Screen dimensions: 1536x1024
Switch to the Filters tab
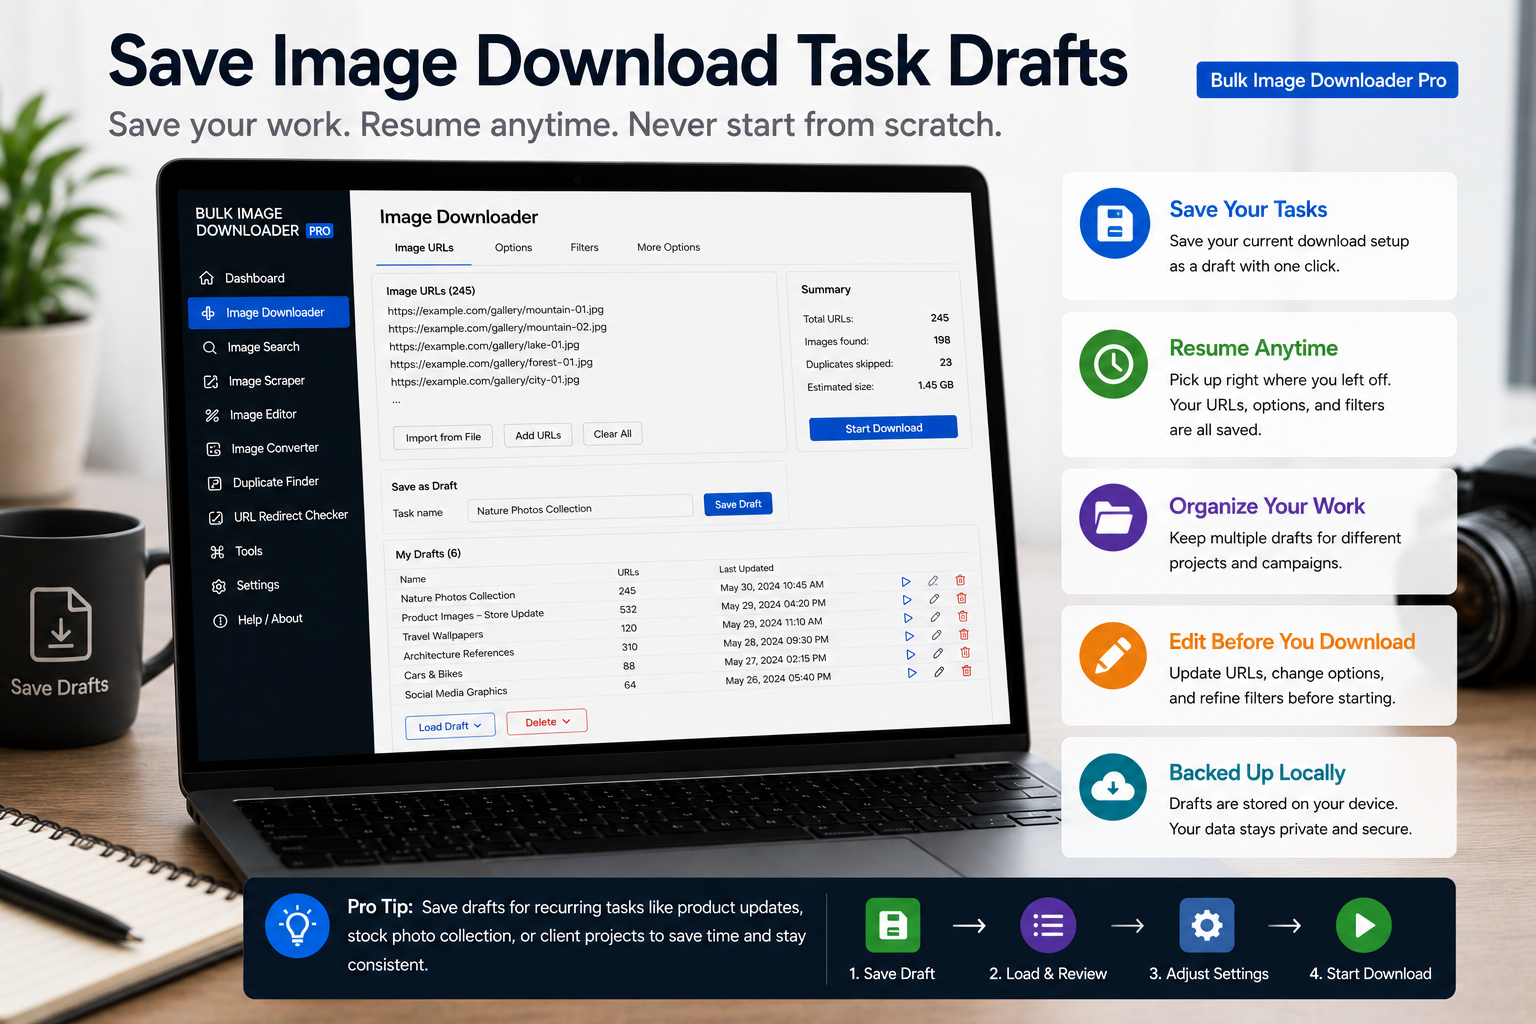(x=584, y=247)
